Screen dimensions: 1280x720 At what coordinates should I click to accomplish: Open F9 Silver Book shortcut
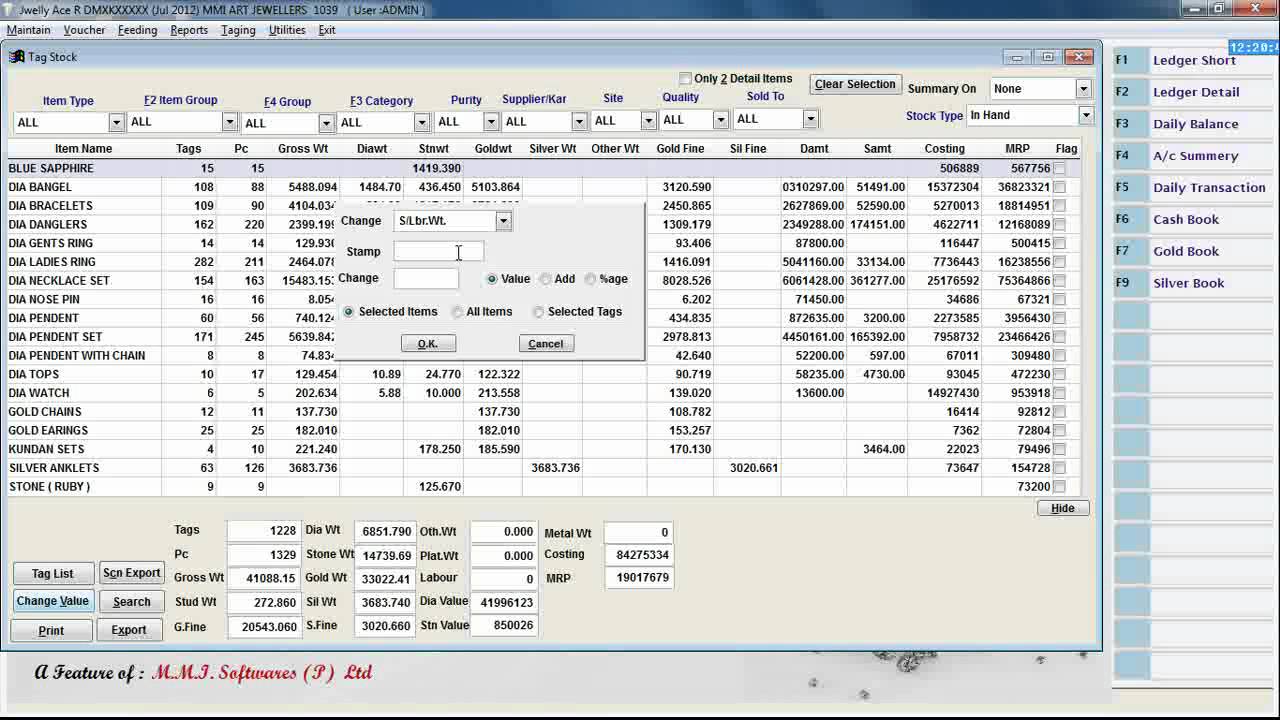[x=1195, y=284]
